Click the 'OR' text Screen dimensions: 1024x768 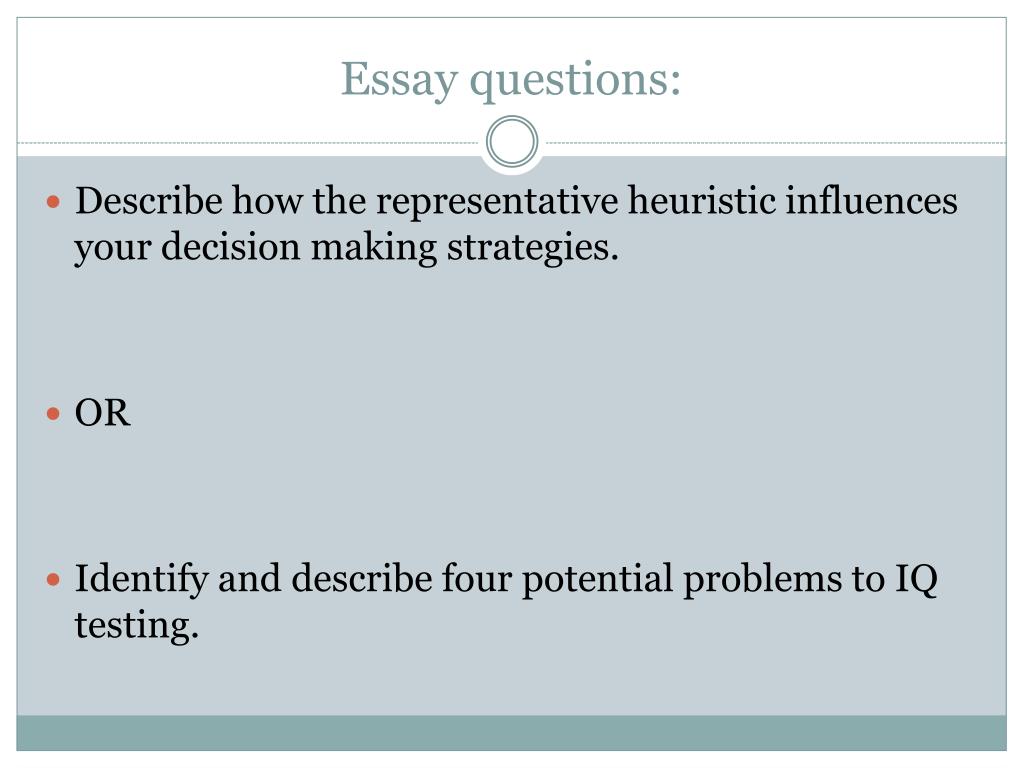tap(103, 413)
